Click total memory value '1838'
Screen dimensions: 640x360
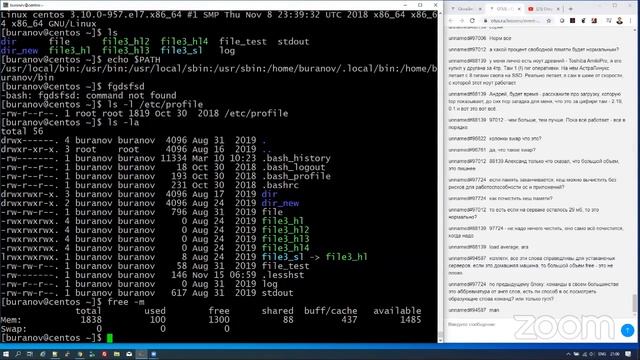(x=91, y=320)
